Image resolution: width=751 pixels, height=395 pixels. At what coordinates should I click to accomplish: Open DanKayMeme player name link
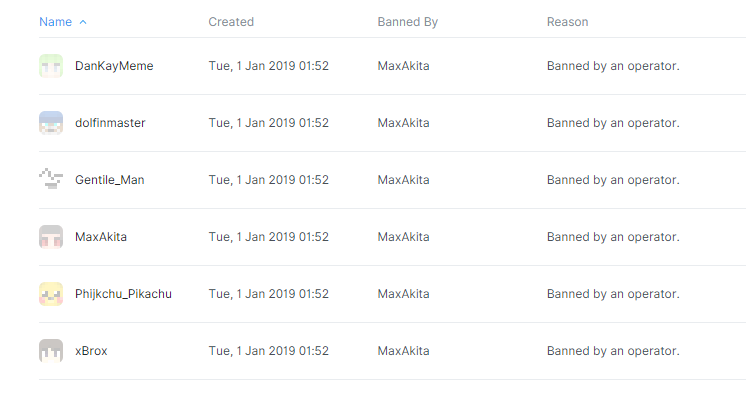(x=114, y=66)
